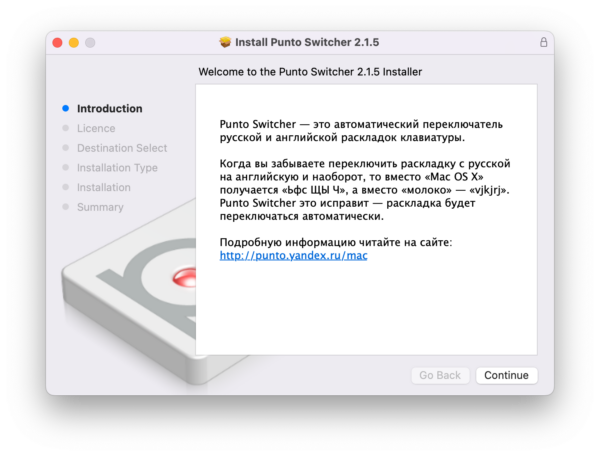600x456 pixels.
Task: Click the grey zoom window button
Action: (90, 43)
